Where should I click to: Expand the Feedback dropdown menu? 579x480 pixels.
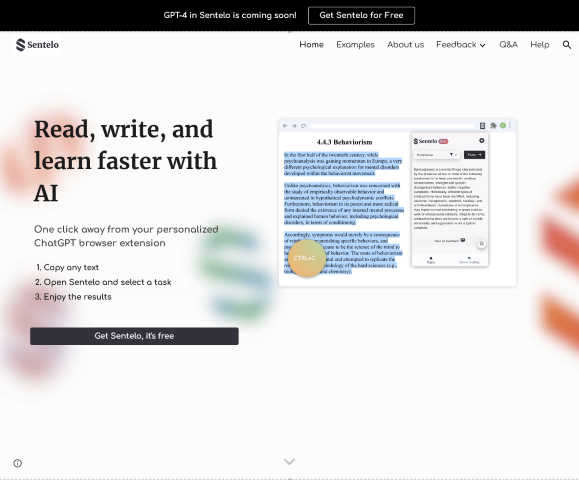coord(461,45)
